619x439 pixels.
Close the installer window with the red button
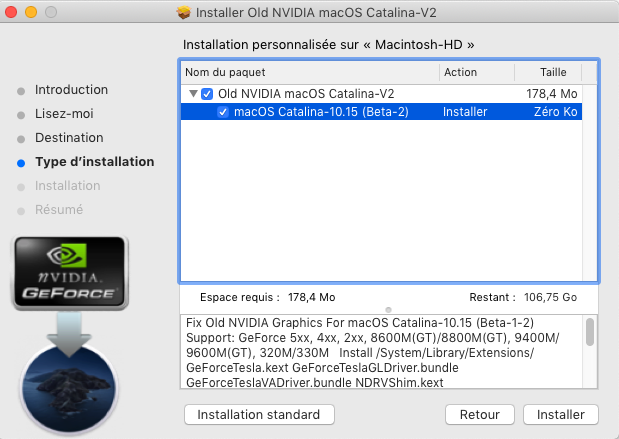point(11,12)
